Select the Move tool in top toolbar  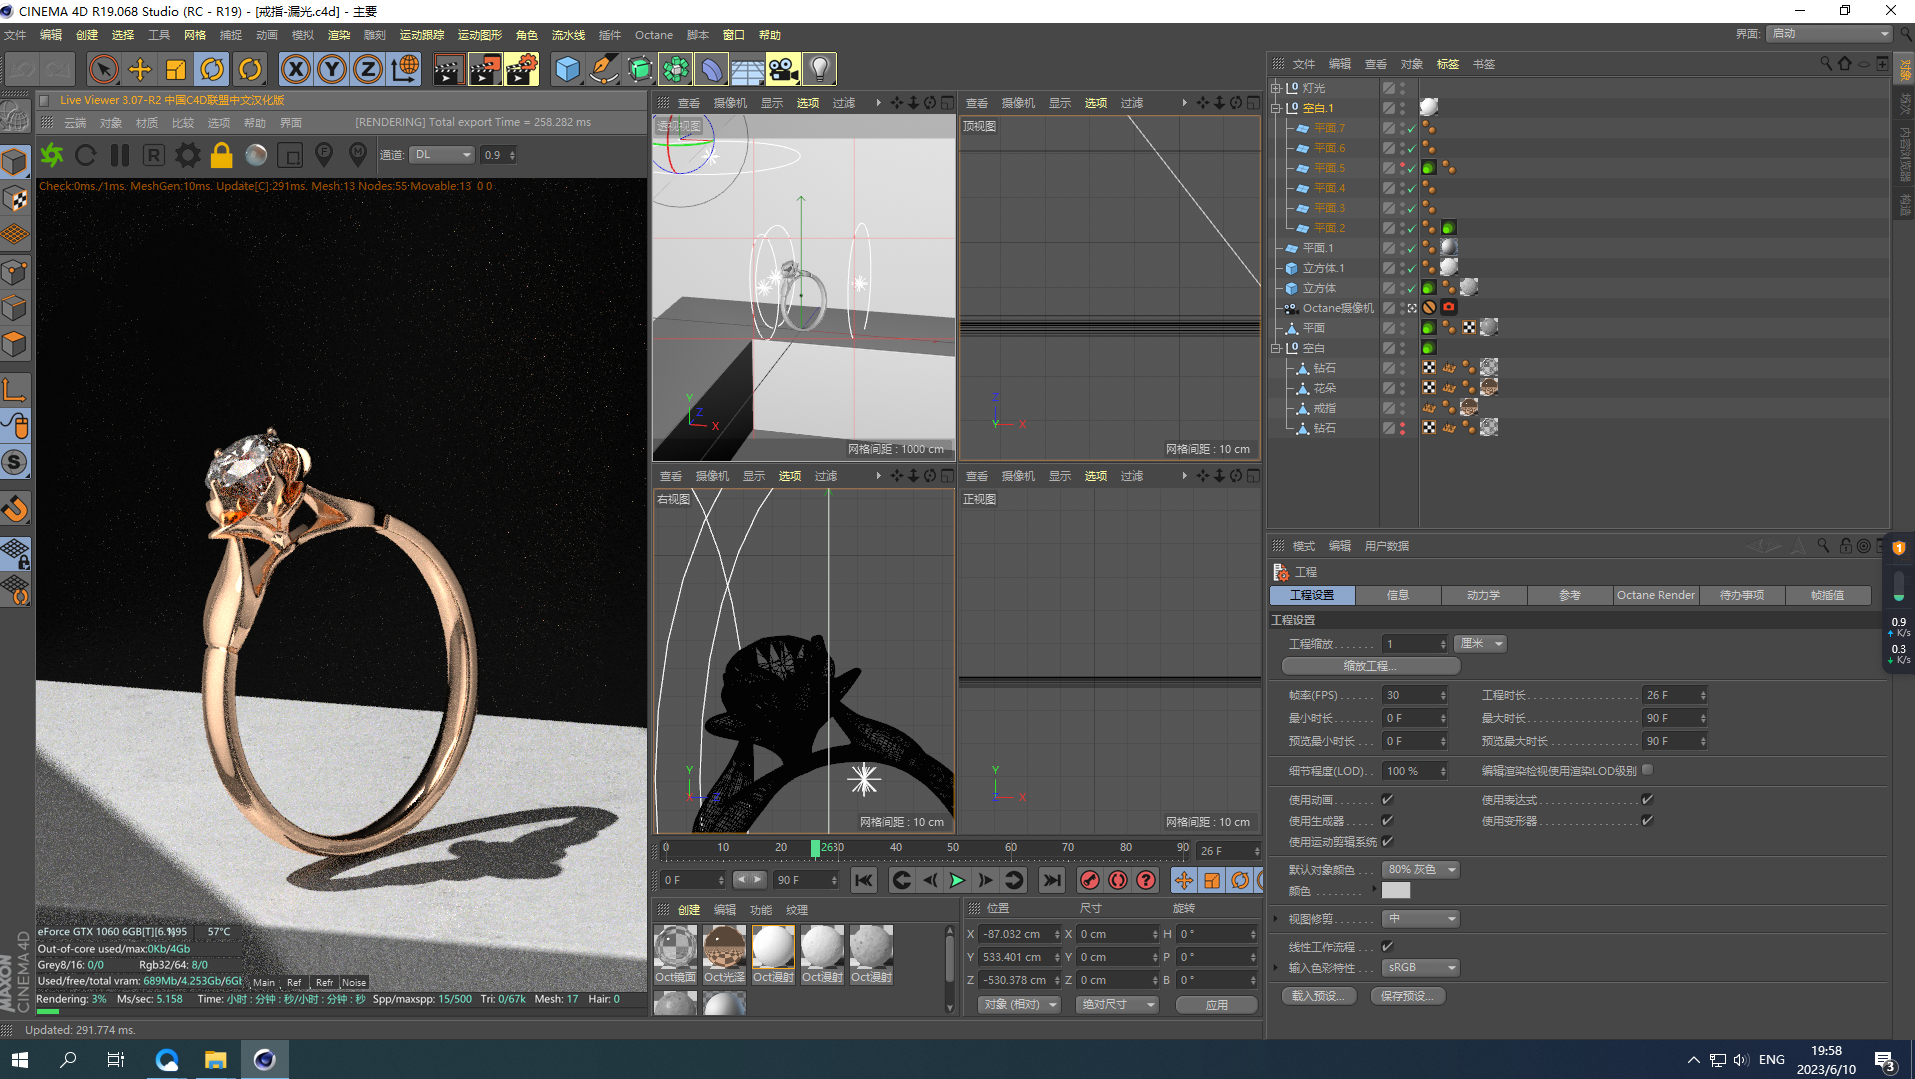pyautogui.click(x=140, y=69)
